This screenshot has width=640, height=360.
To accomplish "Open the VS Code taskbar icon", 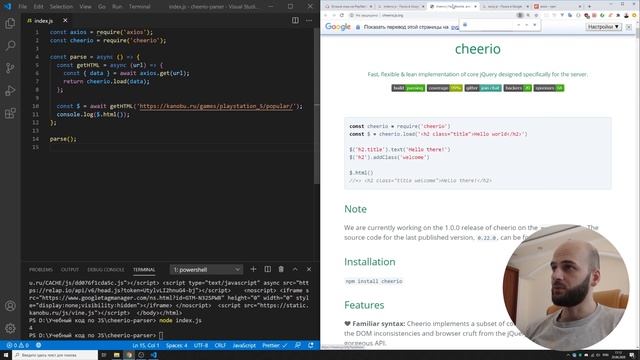I will (x=153, y=355).
